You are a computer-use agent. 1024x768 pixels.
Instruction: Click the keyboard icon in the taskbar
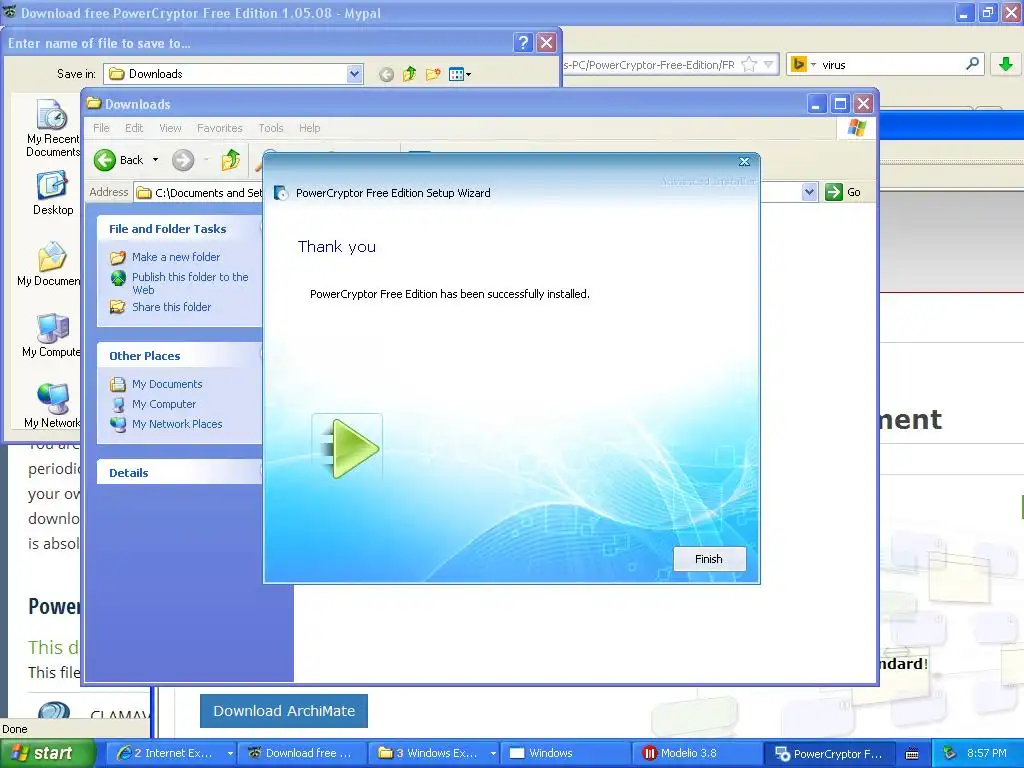pyautogui.click(x=912, y=754)
